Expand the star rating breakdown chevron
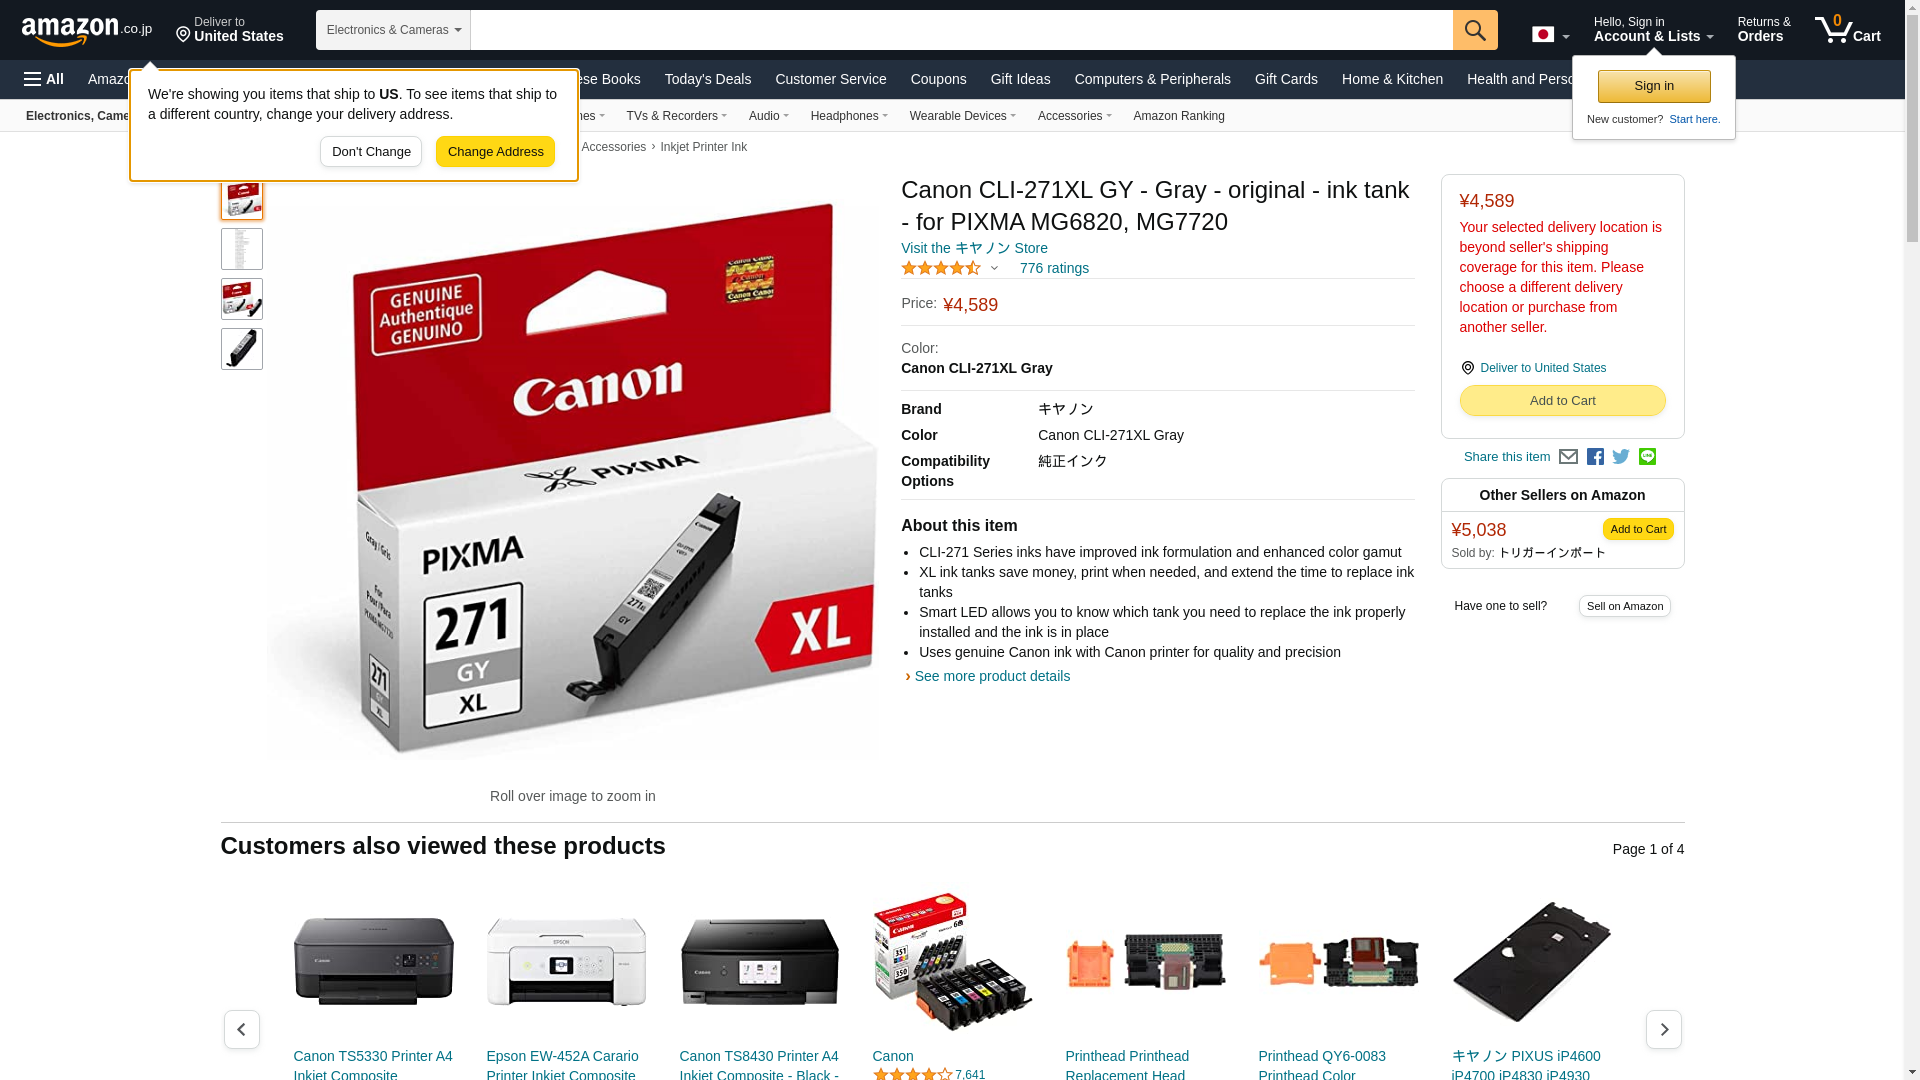The height and width of the screenshot is (1080, 1920). 994,268
